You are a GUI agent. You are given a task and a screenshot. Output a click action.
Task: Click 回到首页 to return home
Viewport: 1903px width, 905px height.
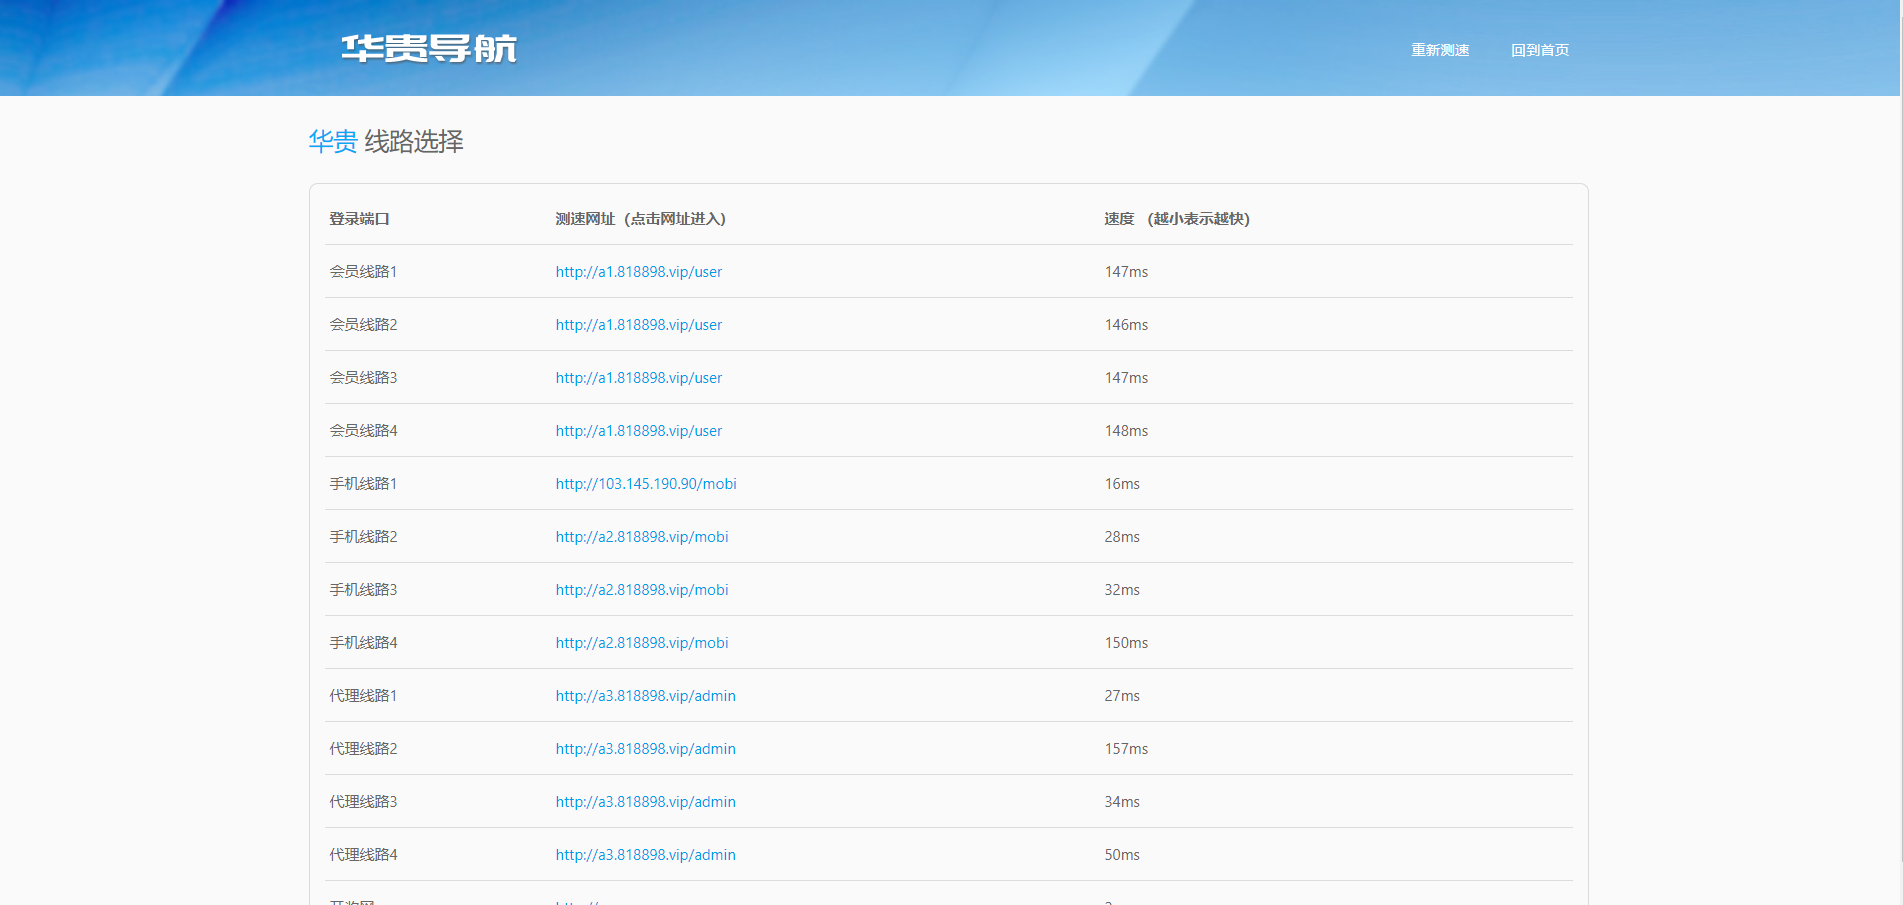click(1540, 49)
